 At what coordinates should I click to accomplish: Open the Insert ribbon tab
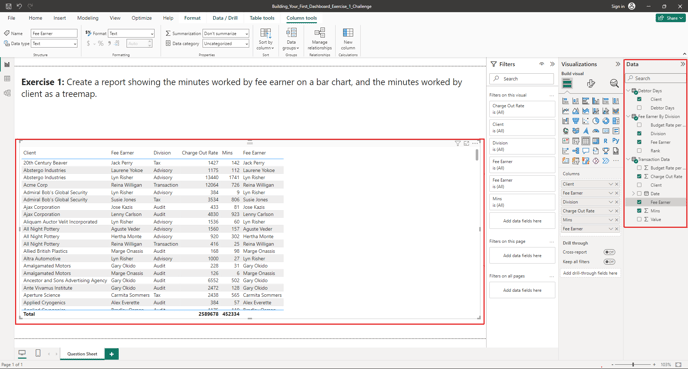[60, 18]
